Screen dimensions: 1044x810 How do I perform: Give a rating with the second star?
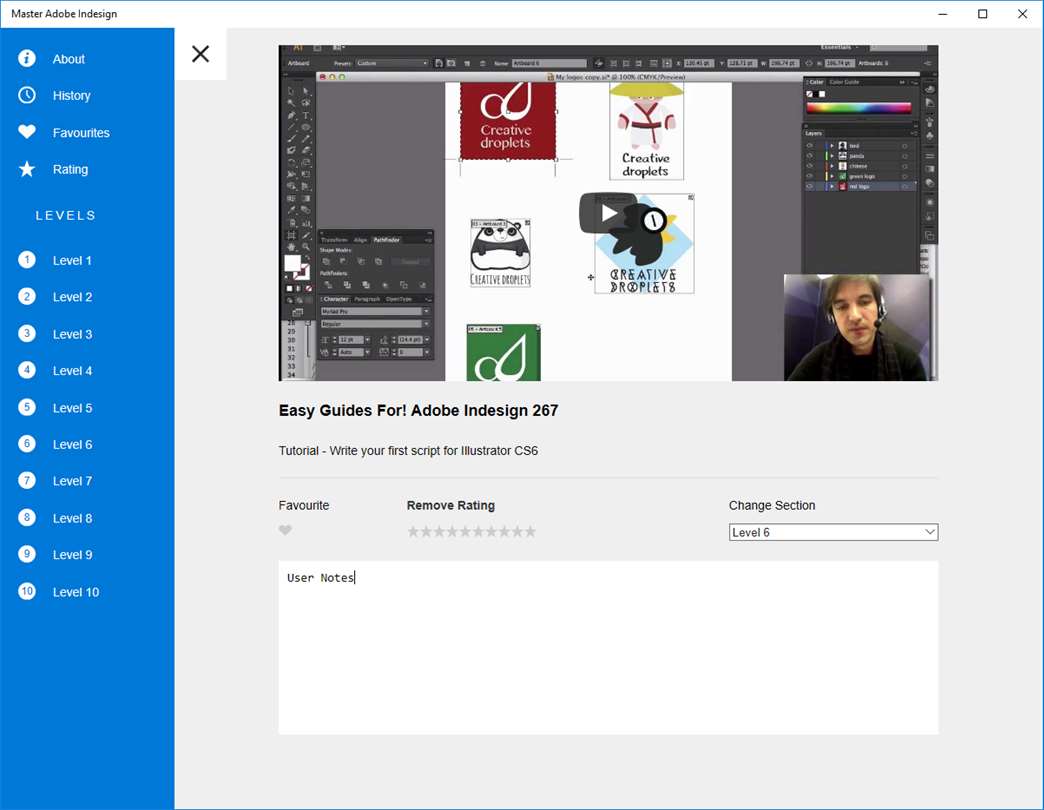pos(426,531)
